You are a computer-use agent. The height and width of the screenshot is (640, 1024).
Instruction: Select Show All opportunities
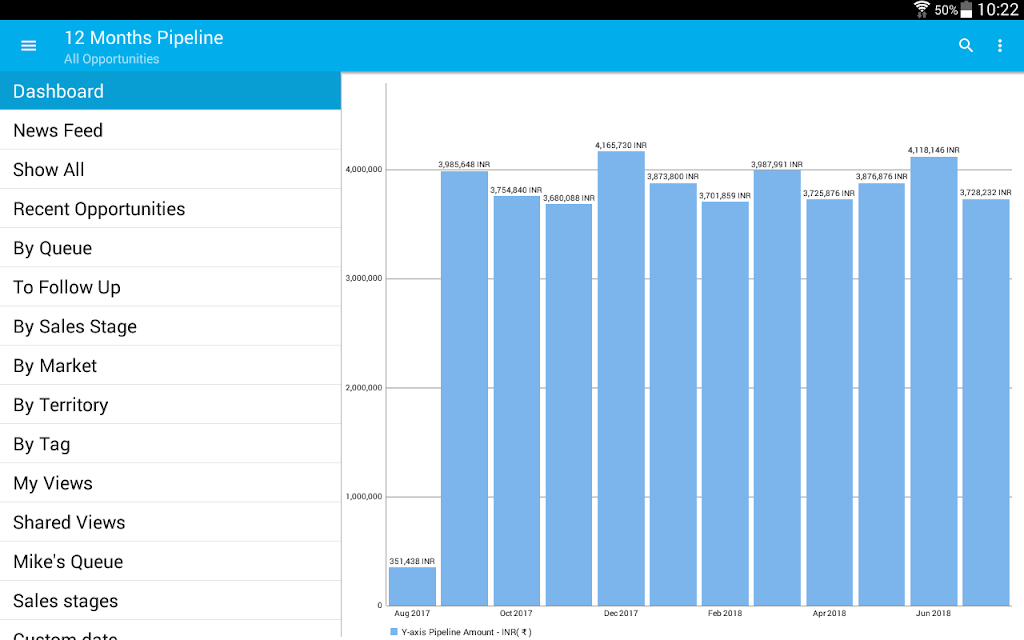(170, 170)
